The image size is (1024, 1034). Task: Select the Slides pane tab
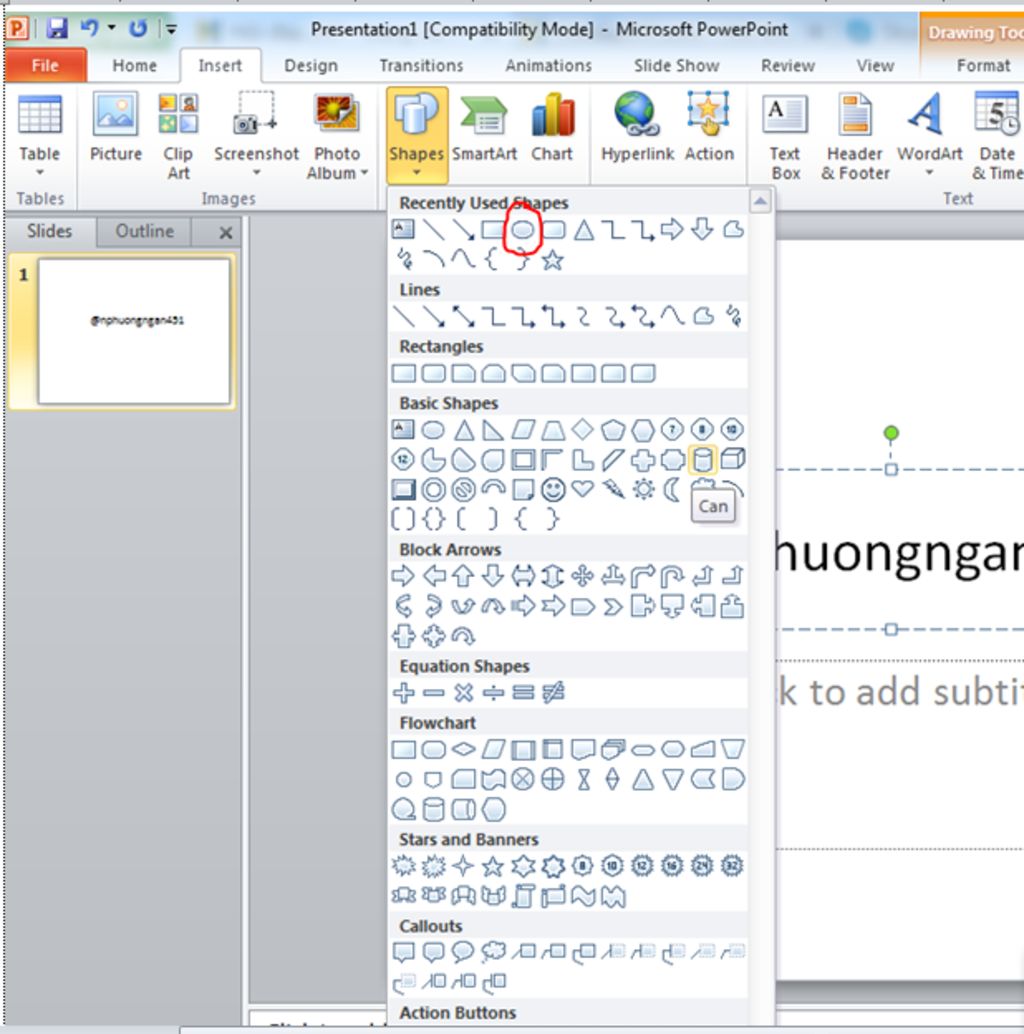(49, 231)
